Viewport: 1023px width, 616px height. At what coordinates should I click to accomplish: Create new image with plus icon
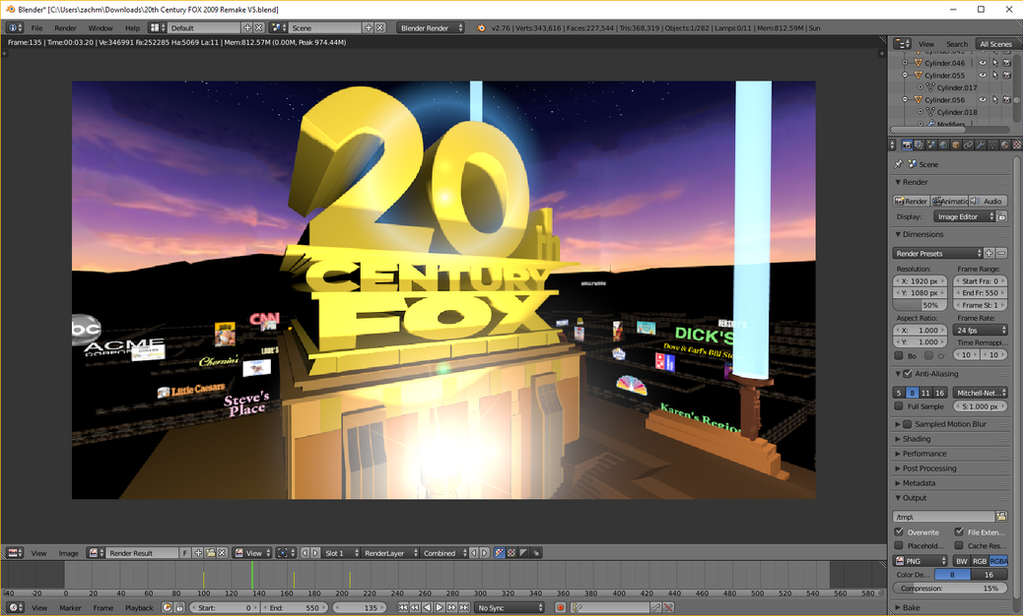(x=198, y=553)
